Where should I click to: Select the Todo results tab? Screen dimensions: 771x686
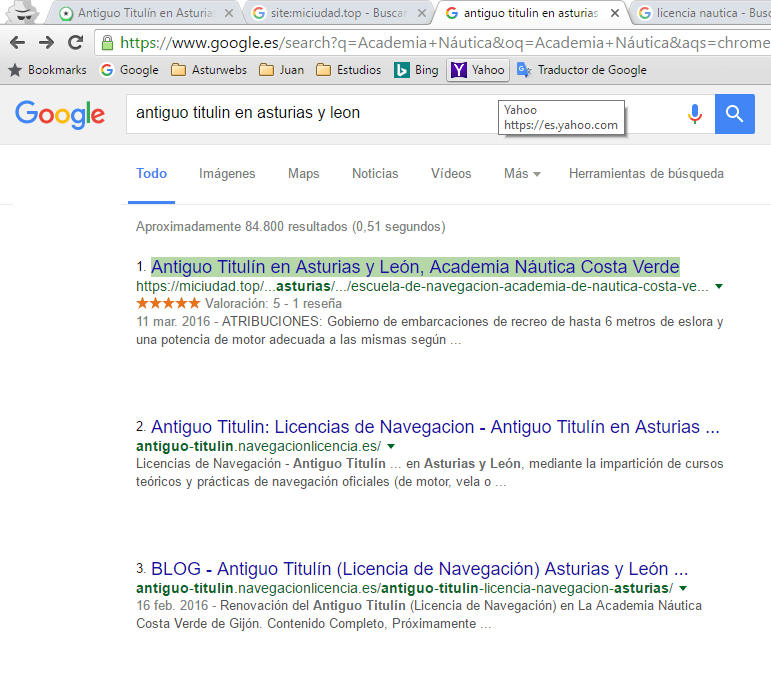[x=151, y=174]
